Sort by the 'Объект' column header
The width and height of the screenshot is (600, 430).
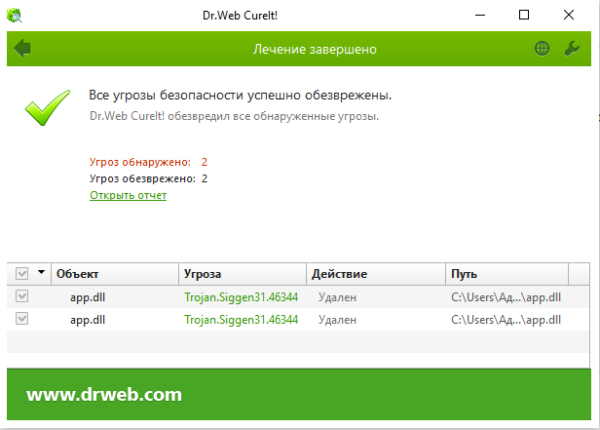tap(115, 274)
